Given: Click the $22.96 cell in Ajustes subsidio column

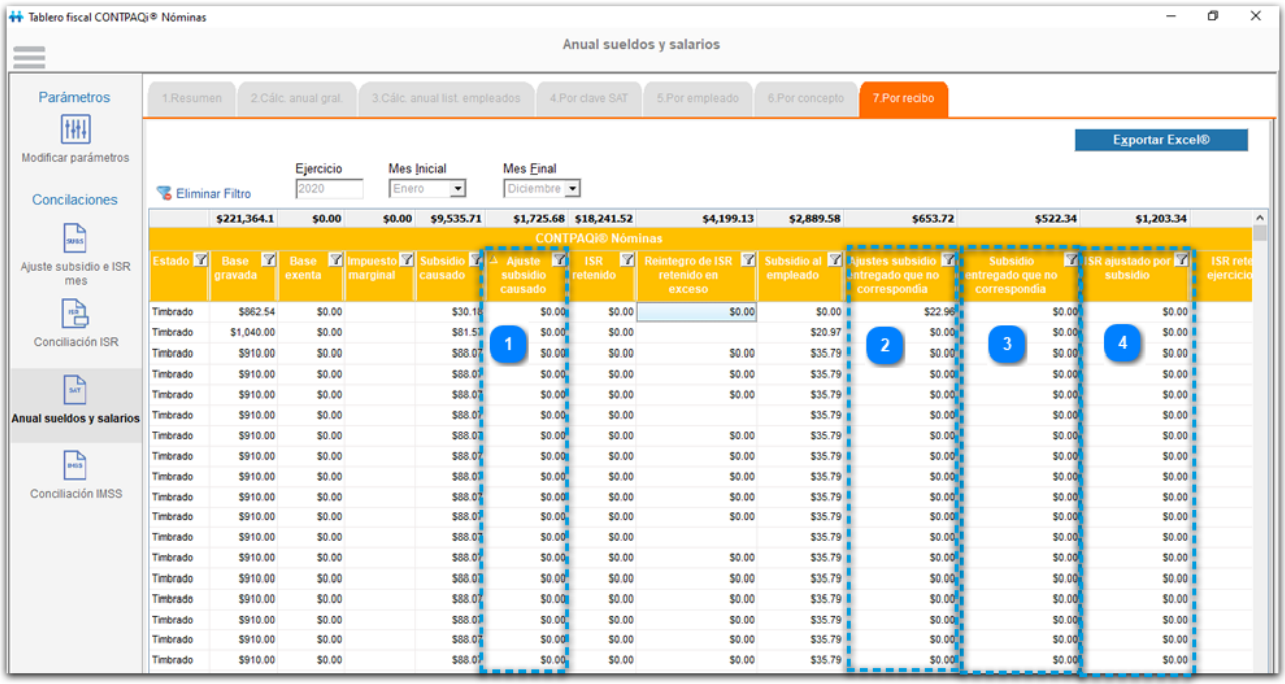Looking at the screenshot, I should [901, 312].
